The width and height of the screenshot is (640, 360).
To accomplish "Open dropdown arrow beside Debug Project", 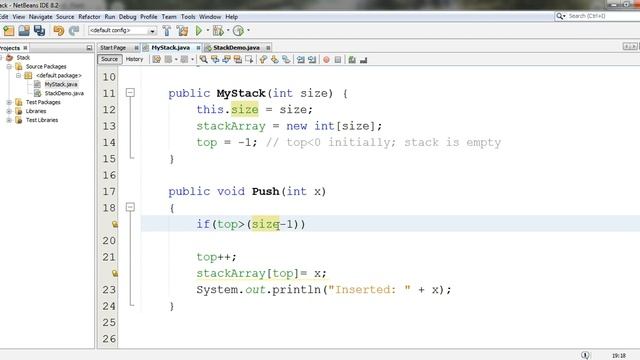I will (x=228, y=31).
